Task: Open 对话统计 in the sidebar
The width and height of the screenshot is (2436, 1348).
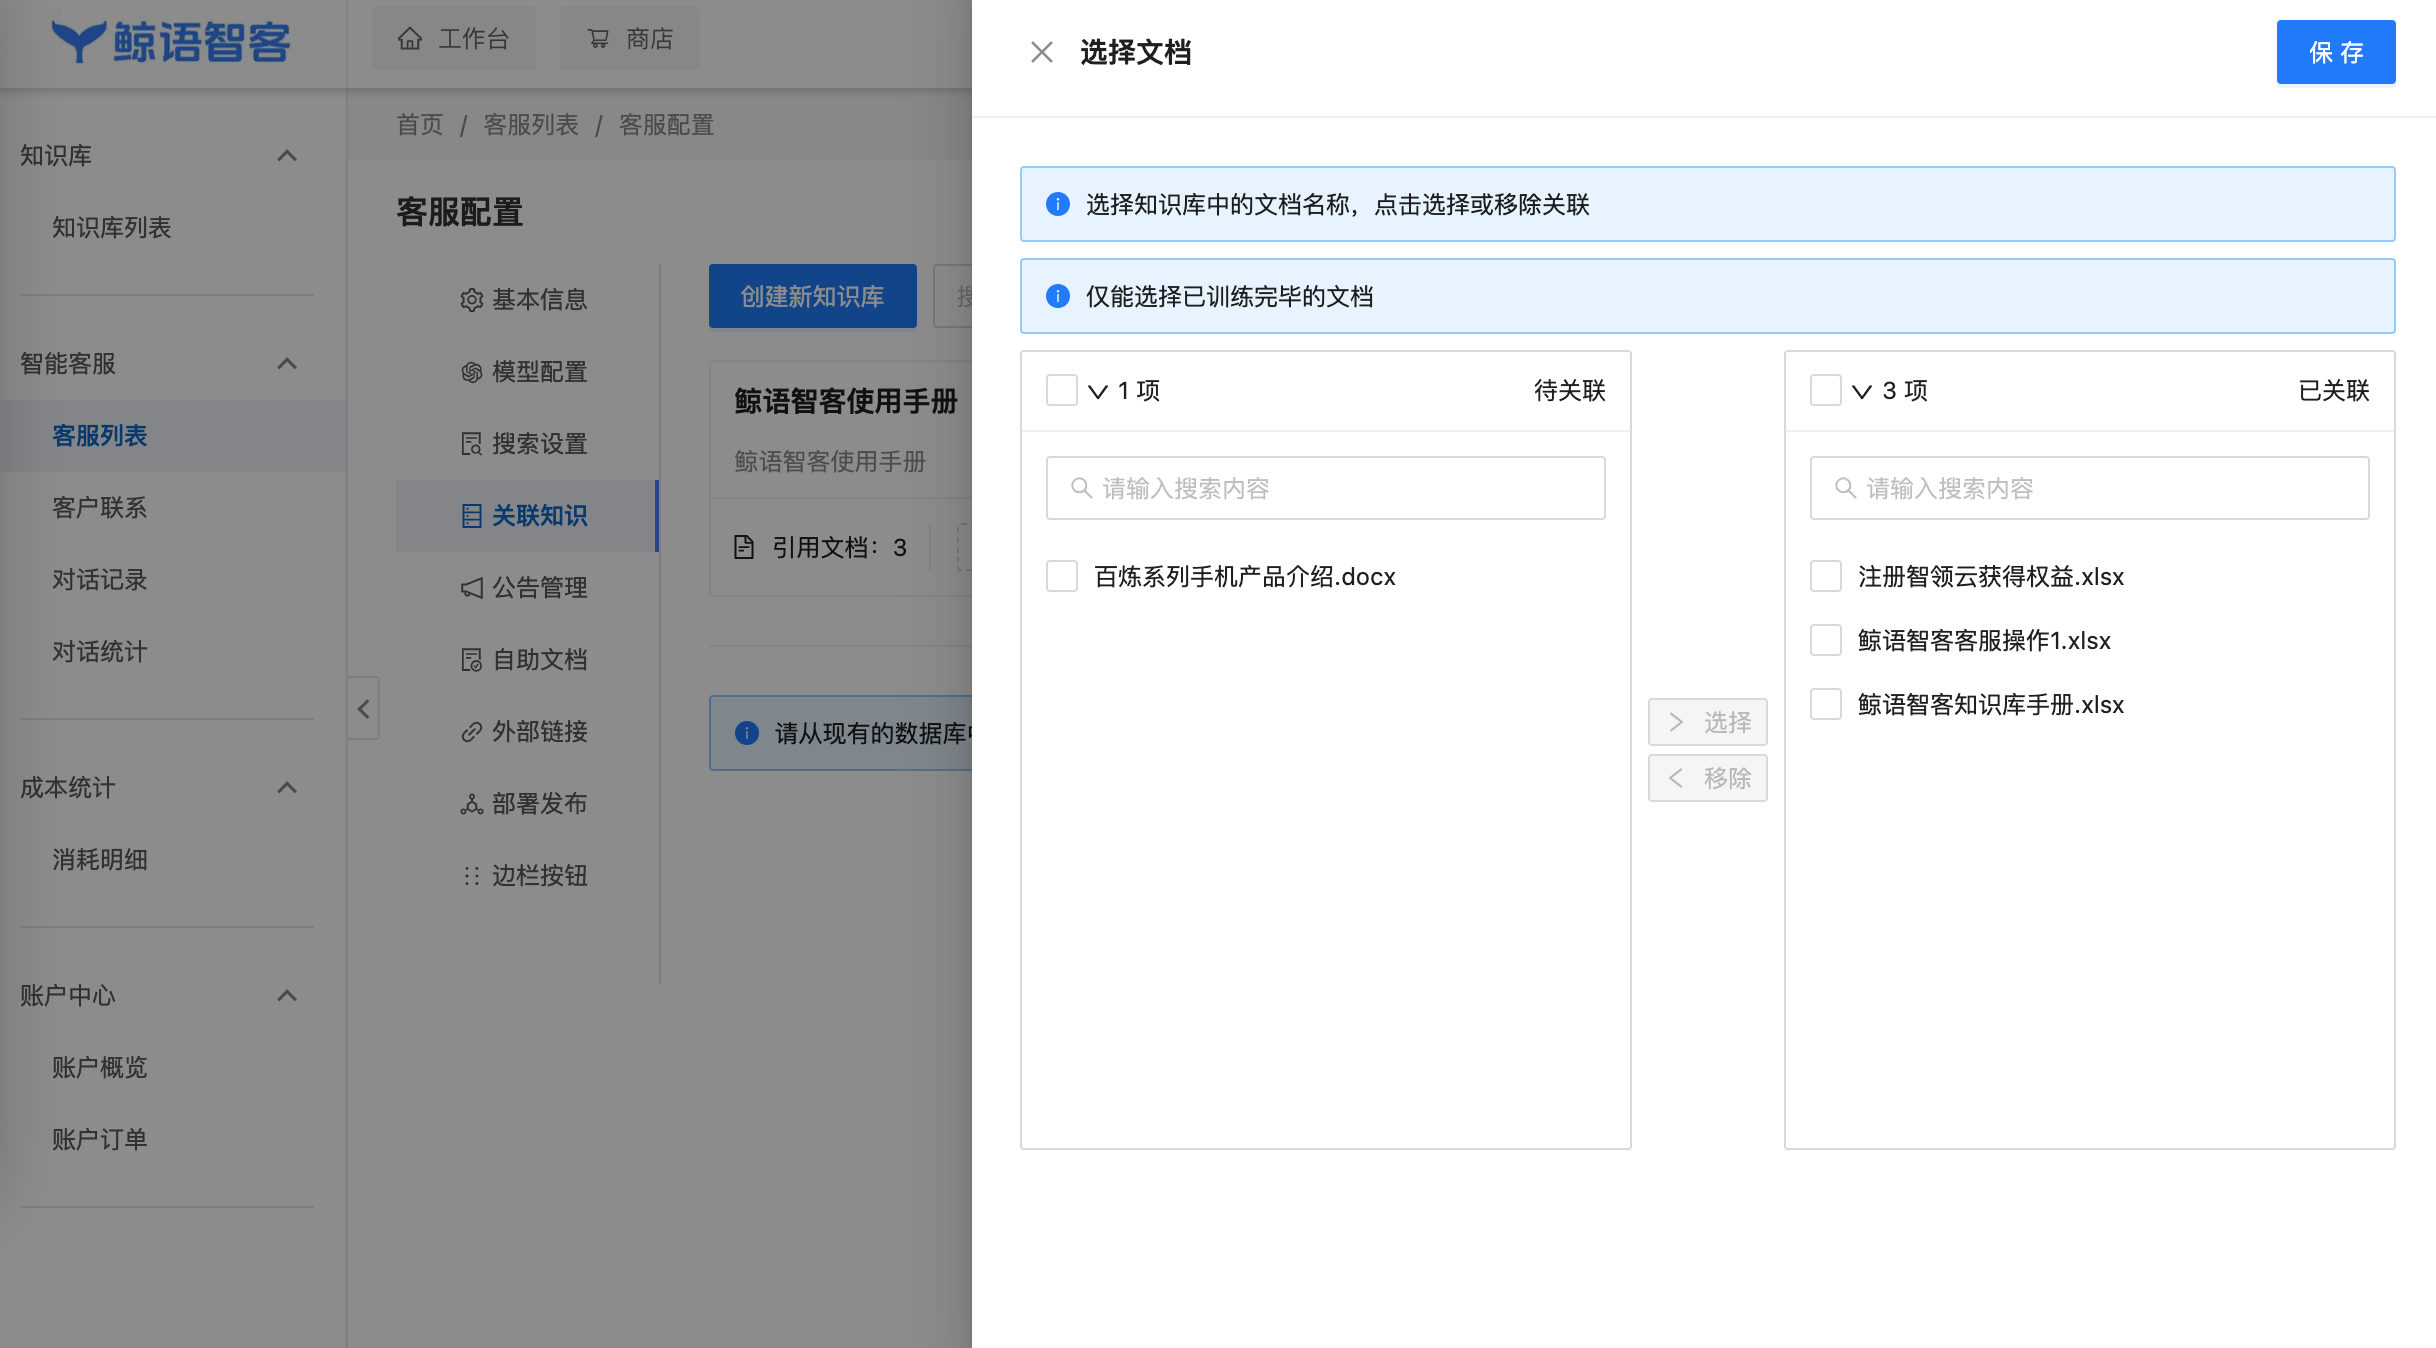Action: pos(100,652)
